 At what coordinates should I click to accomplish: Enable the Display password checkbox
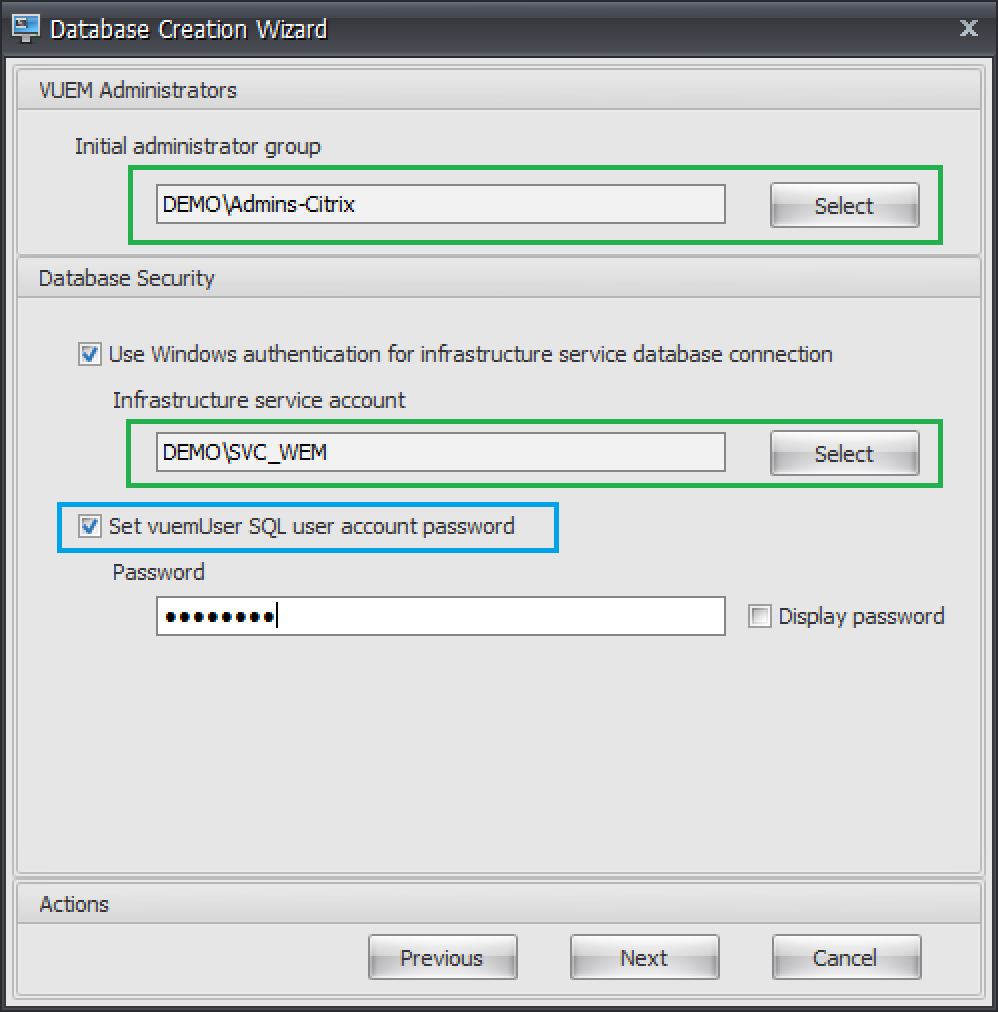(x=760, y=617)
